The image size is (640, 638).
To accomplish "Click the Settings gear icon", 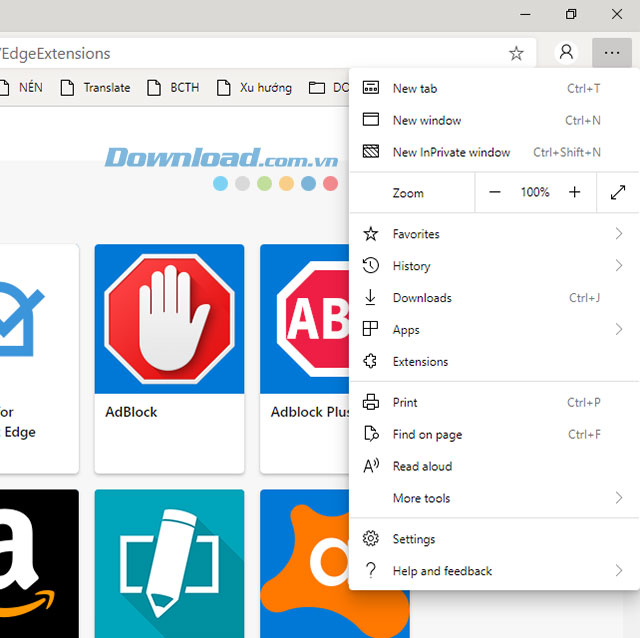I will coord(371,538).
